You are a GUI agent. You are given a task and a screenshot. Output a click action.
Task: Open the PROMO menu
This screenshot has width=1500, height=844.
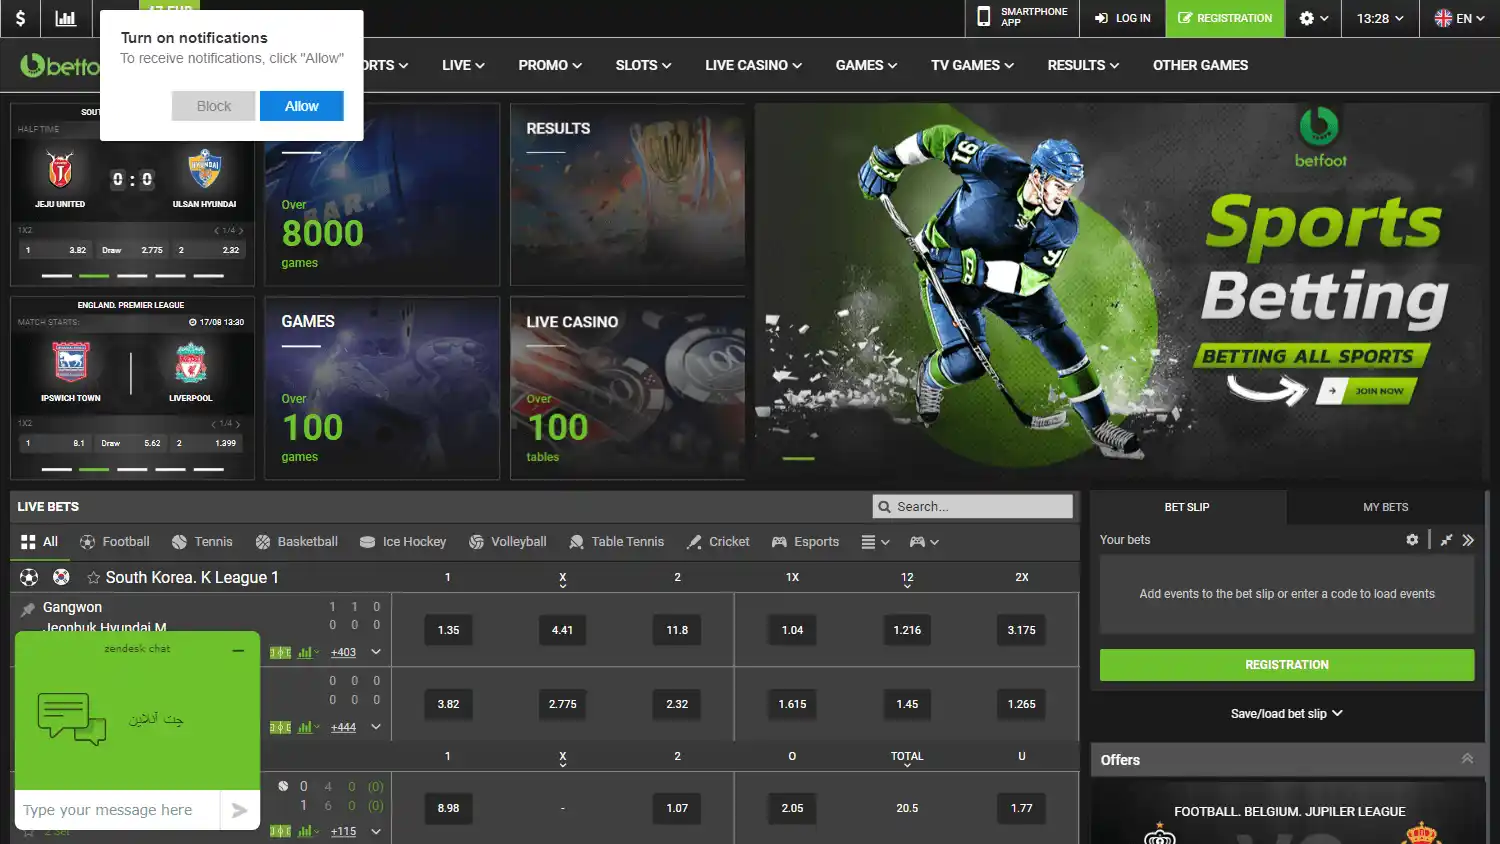(550, 65)
